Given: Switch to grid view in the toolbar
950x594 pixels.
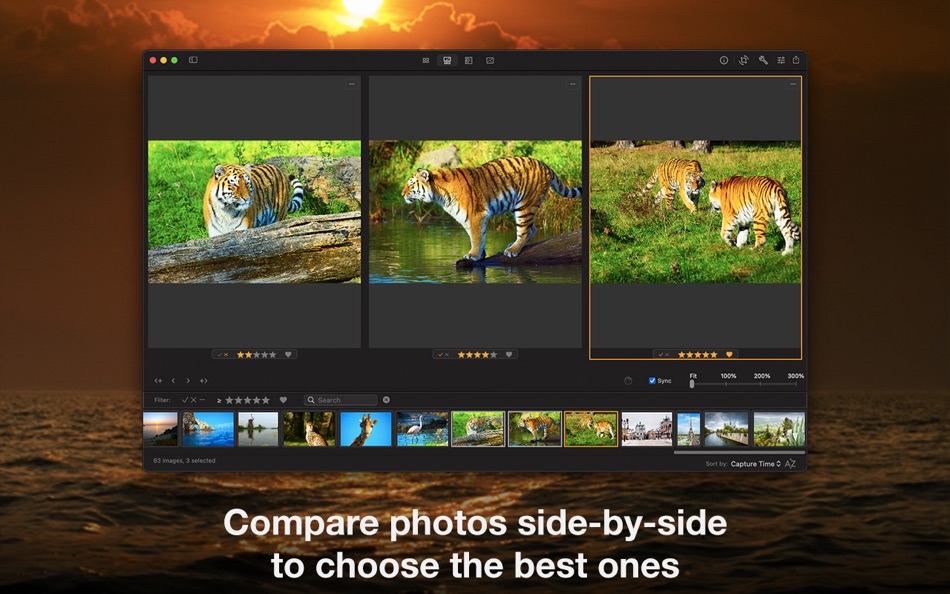Looking at the screenshot, I should pyautogui.click(x=425, y=60).
